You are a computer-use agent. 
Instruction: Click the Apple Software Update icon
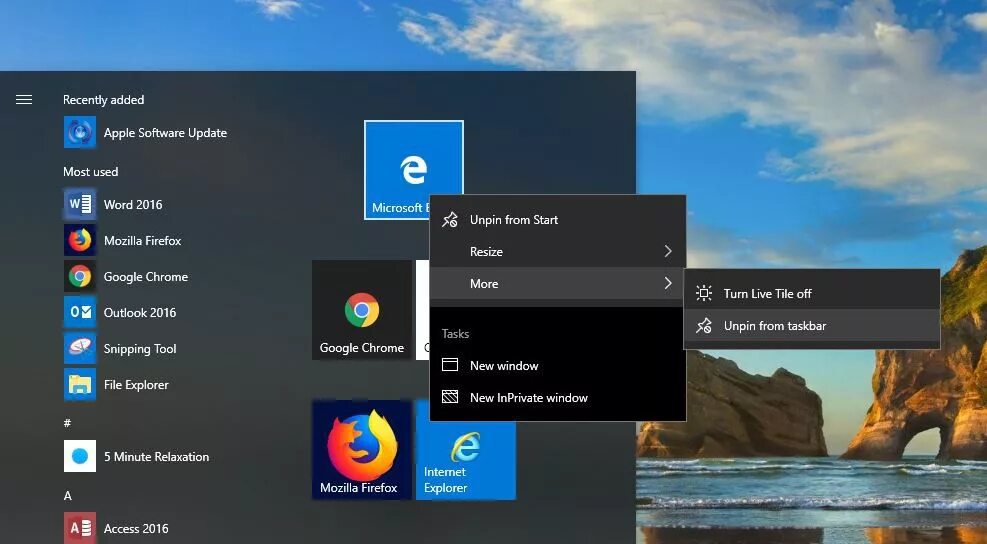pos(80,132)
